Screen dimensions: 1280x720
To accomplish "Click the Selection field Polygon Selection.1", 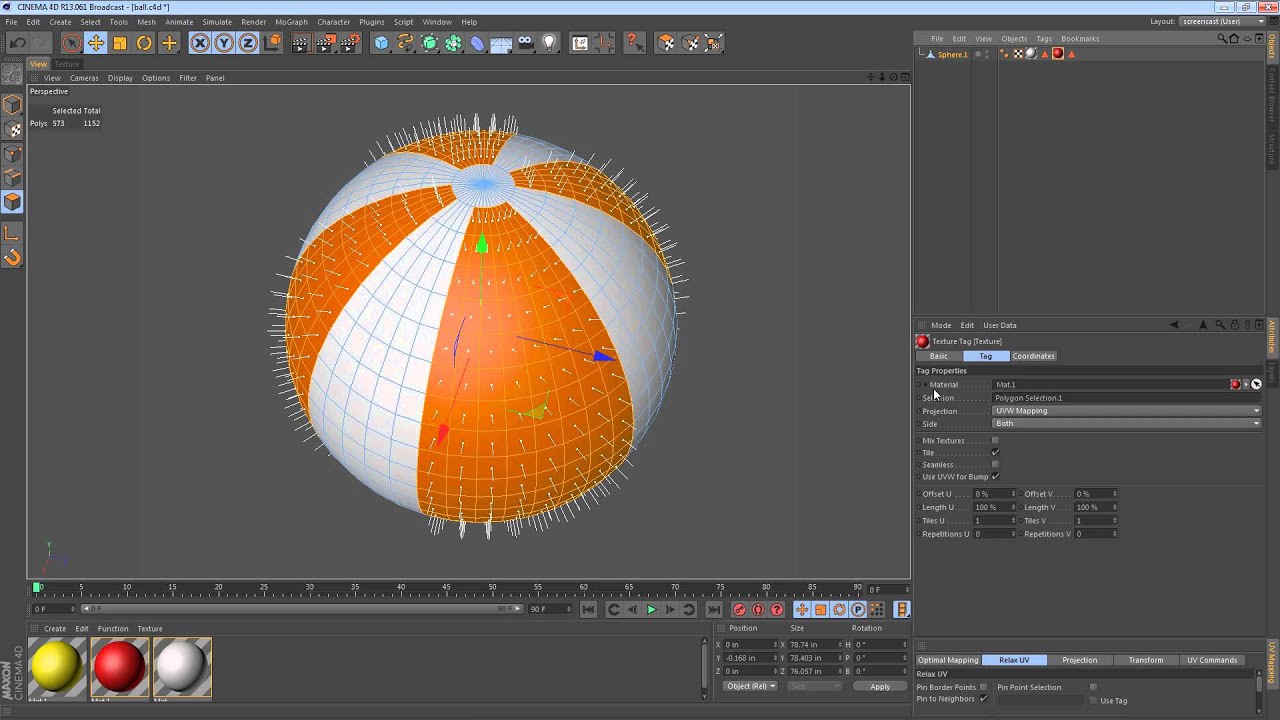I will [x=1127, y=398].
